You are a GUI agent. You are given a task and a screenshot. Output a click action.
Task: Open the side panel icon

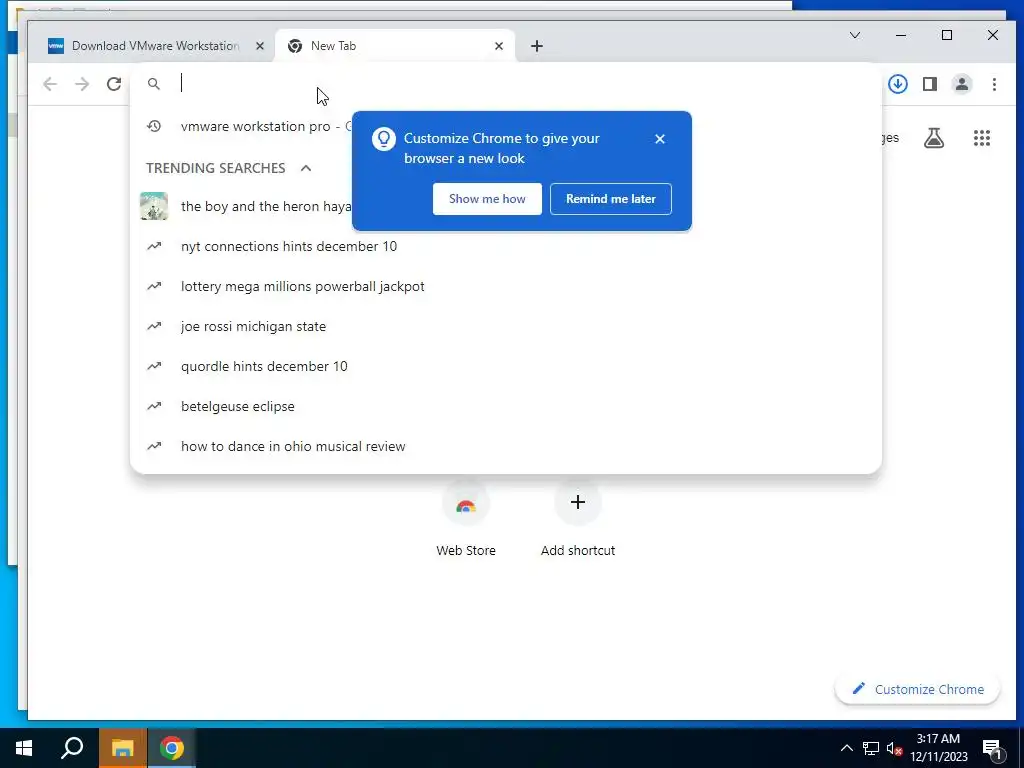[x=930, y=84]
